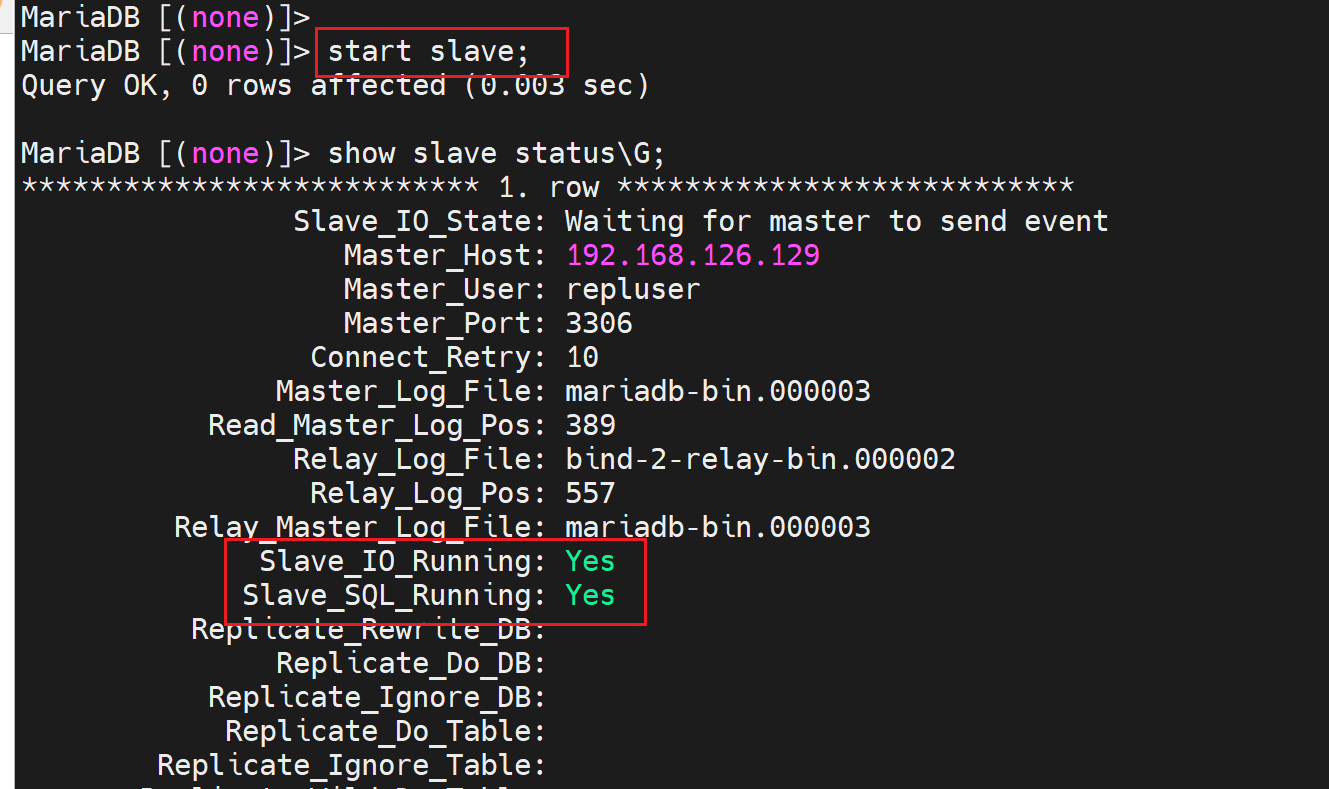Viewport: 1329px width, 789px height.
Task: Click the 'Waiting for master to send event' text
Action: pyautogui.click(x=836, y=221)
